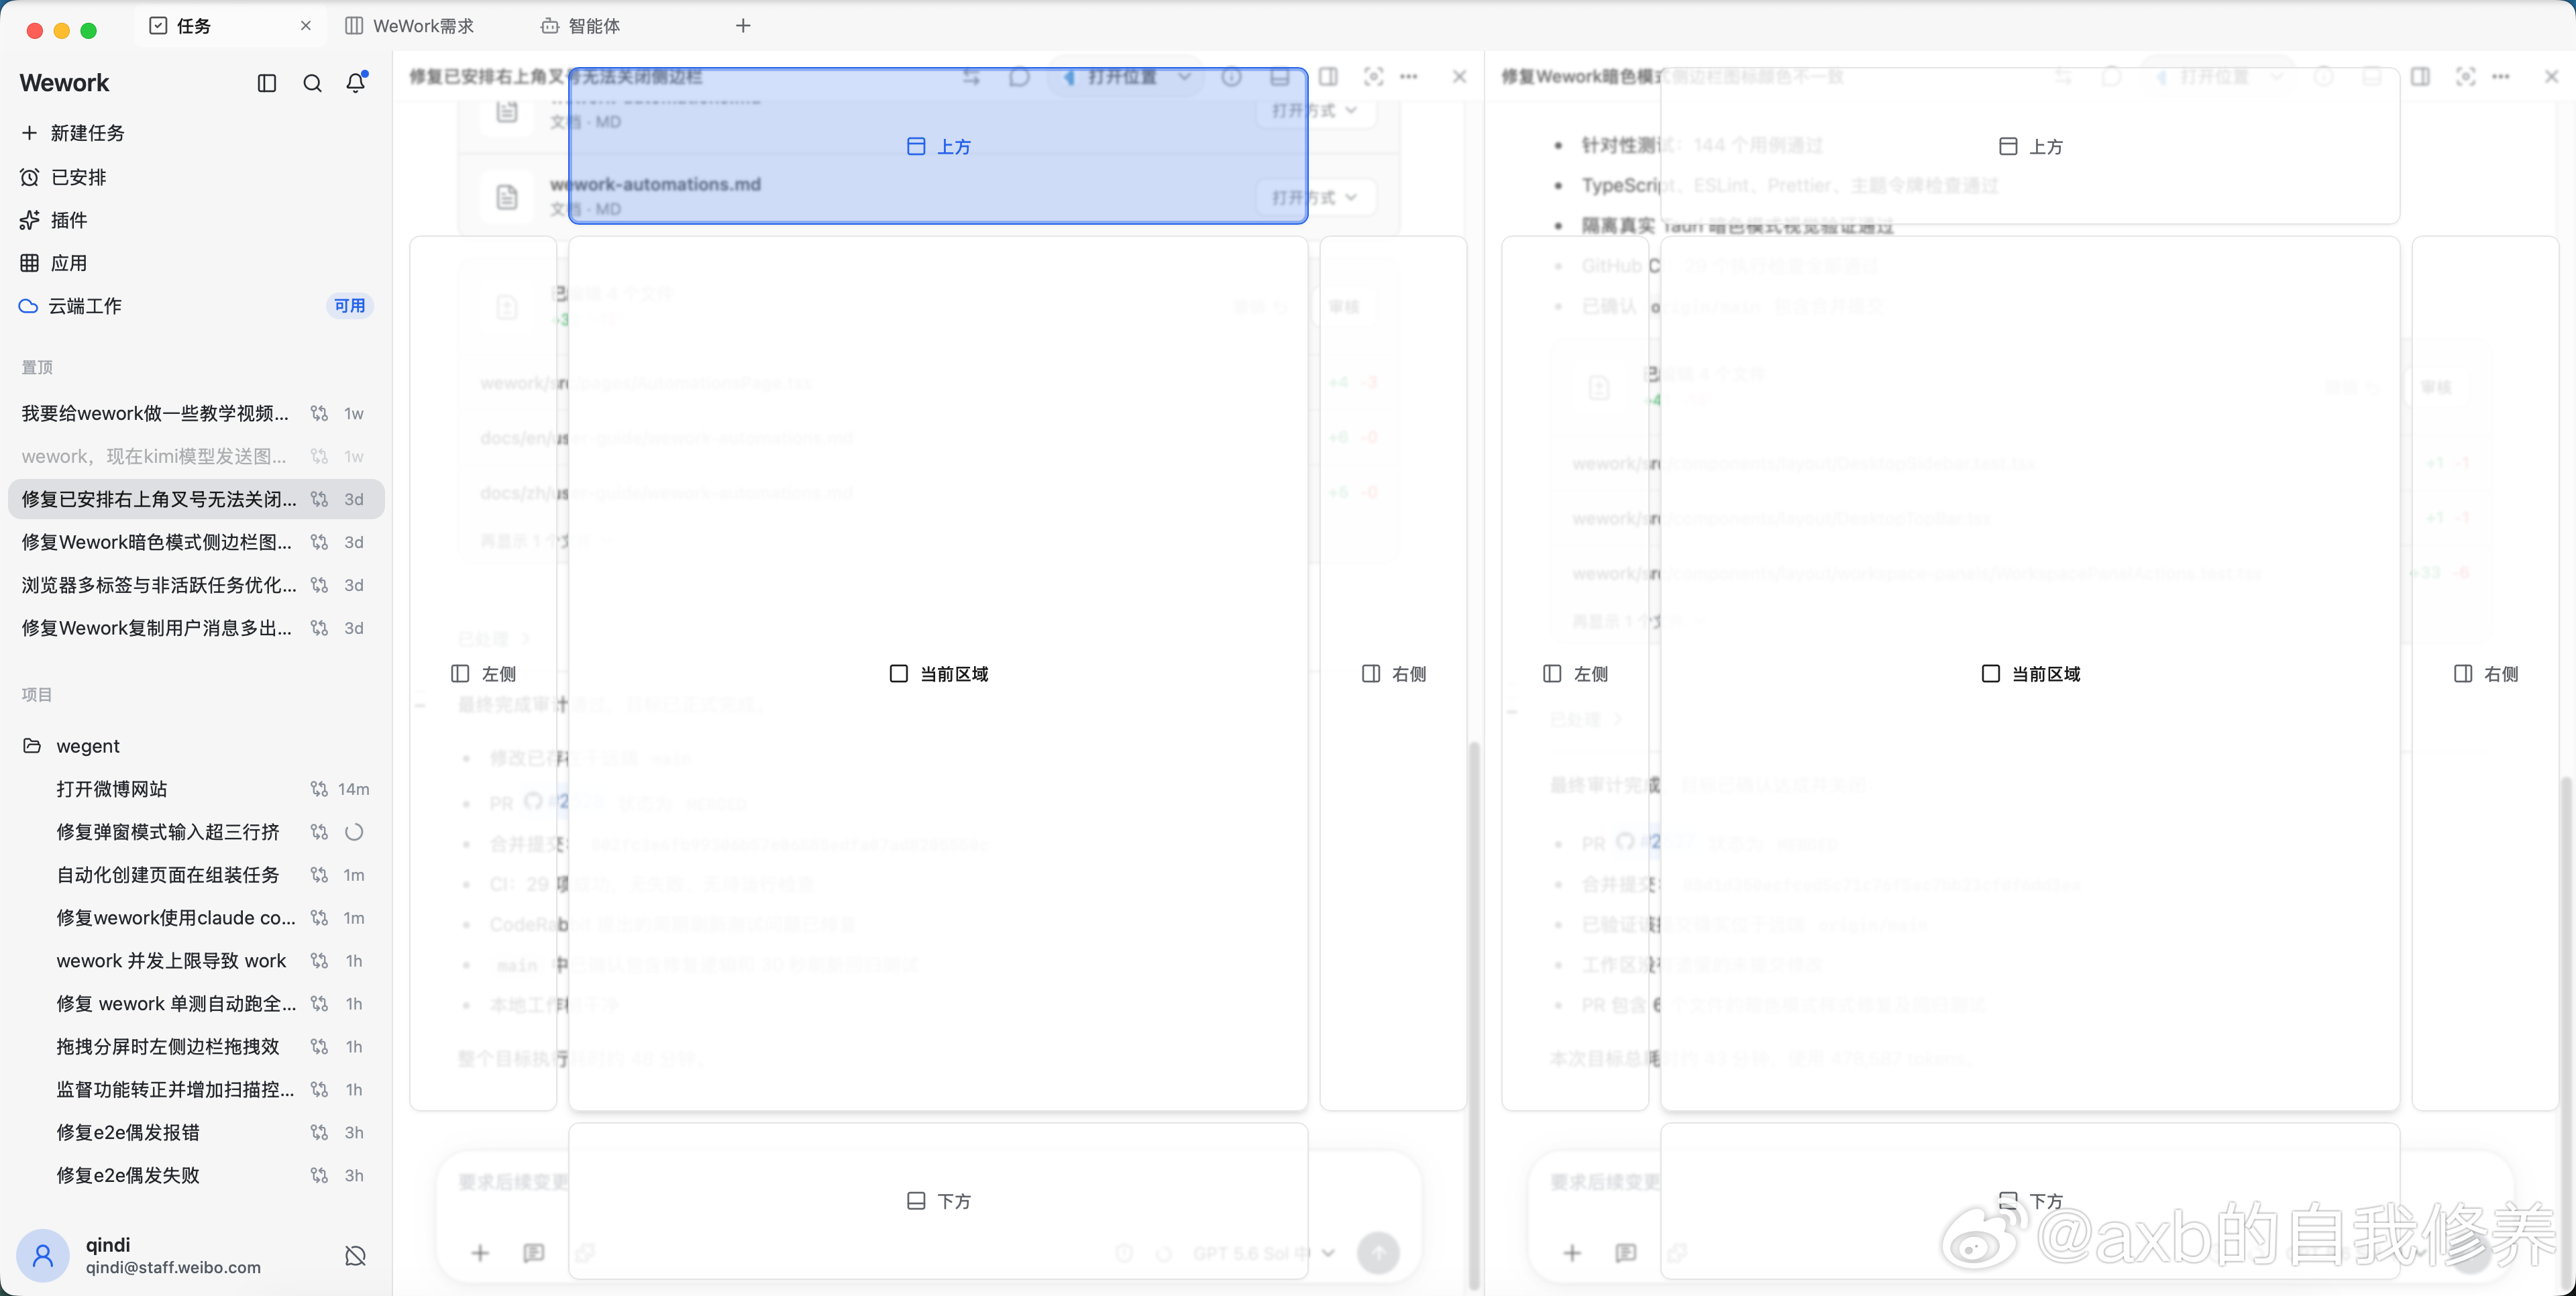Close the 任务 tab

click(306, 26)
